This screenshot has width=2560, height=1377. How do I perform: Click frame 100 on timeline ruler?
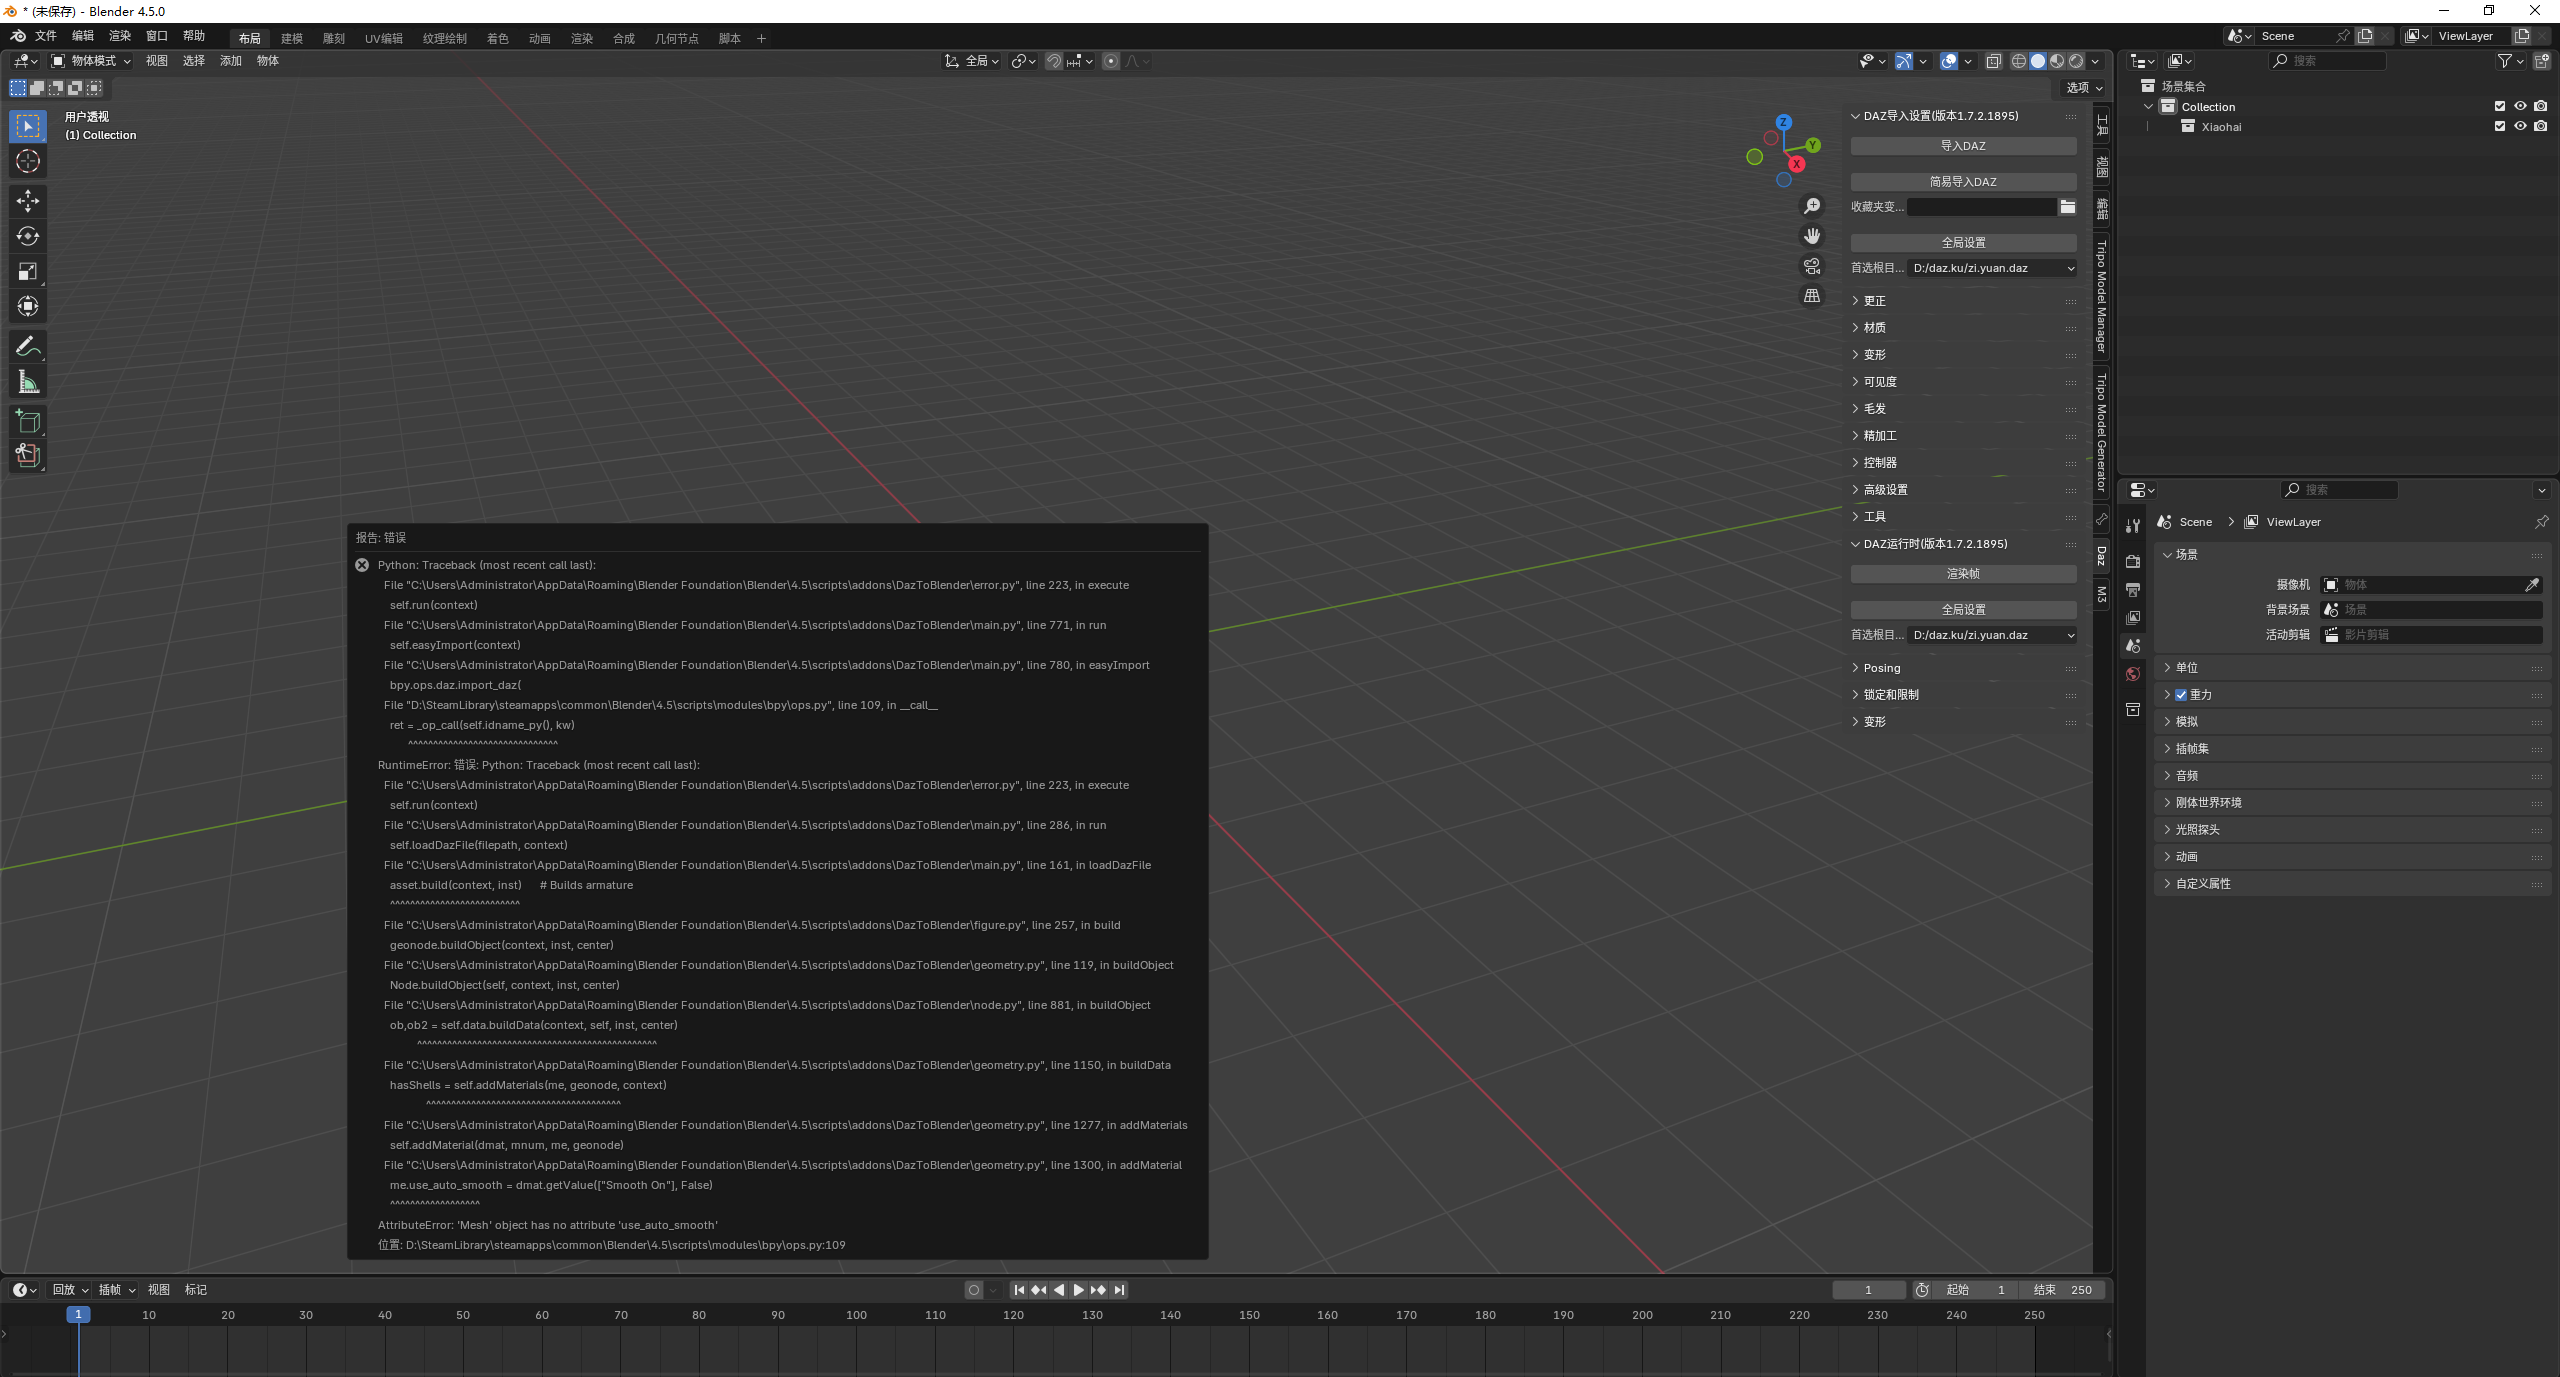(857, 1315)
